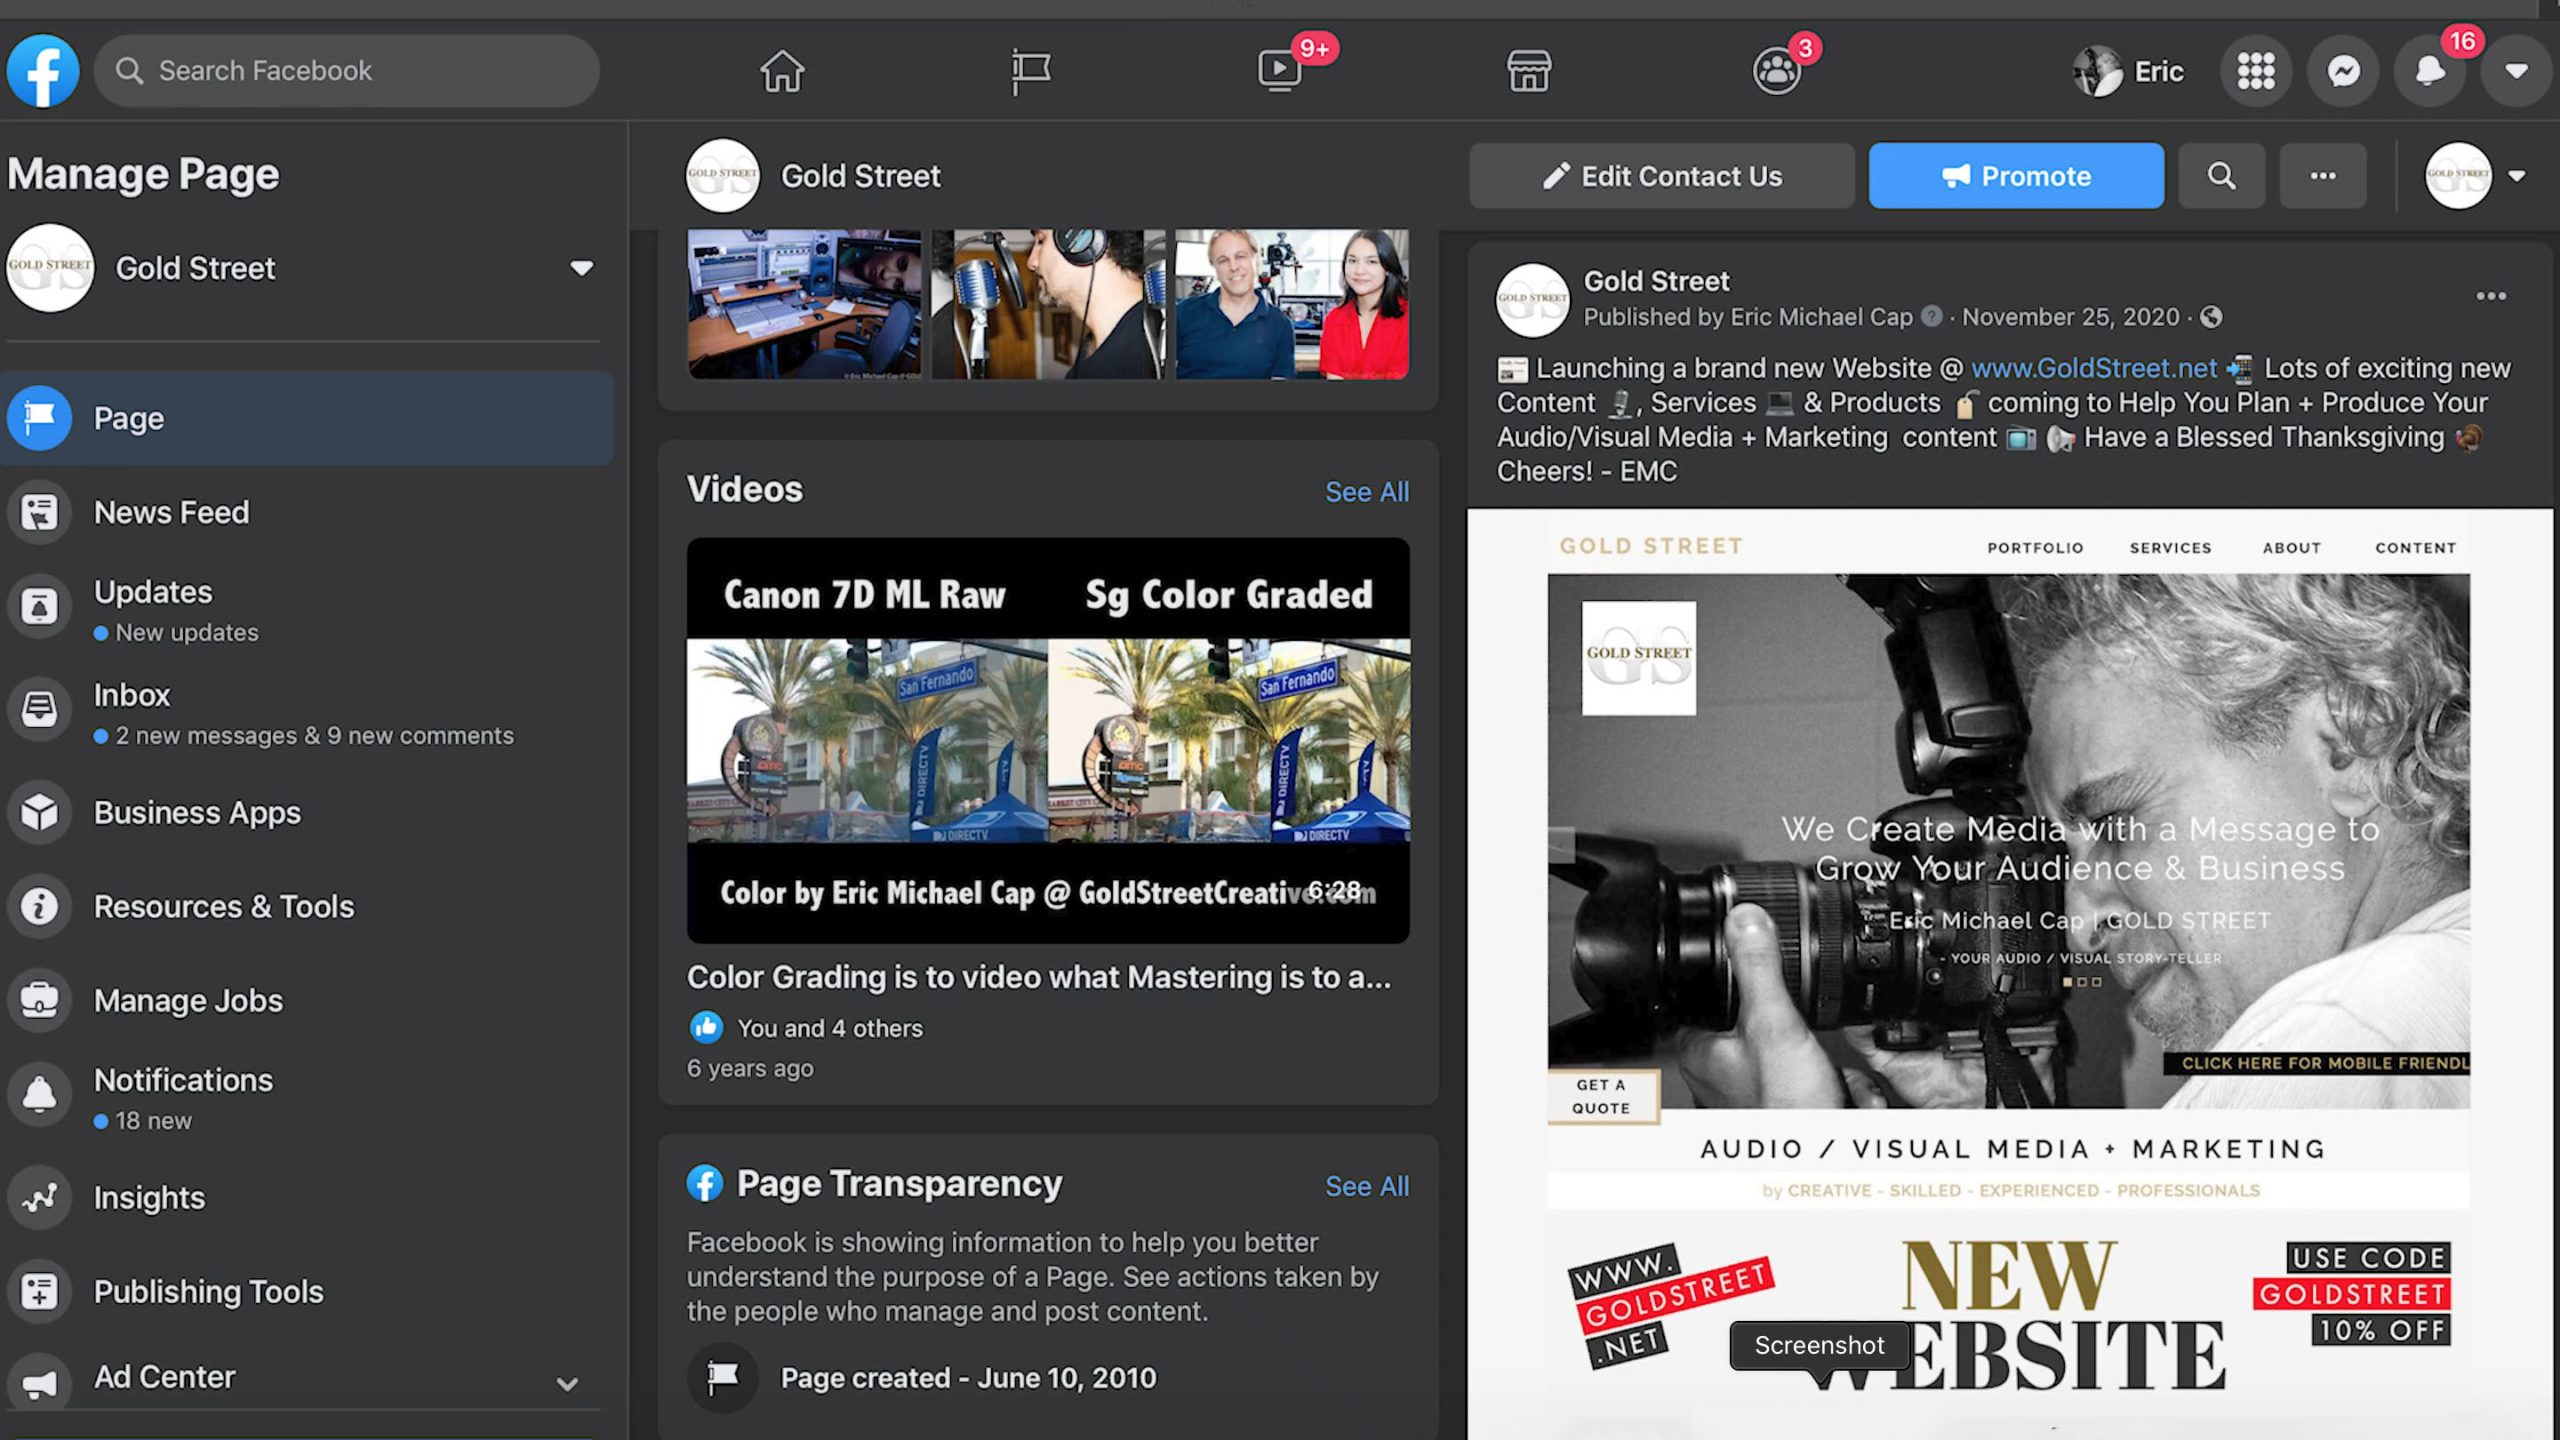Click See All for Videos
The image size is (2560, 1440).
coord(1367,492)
